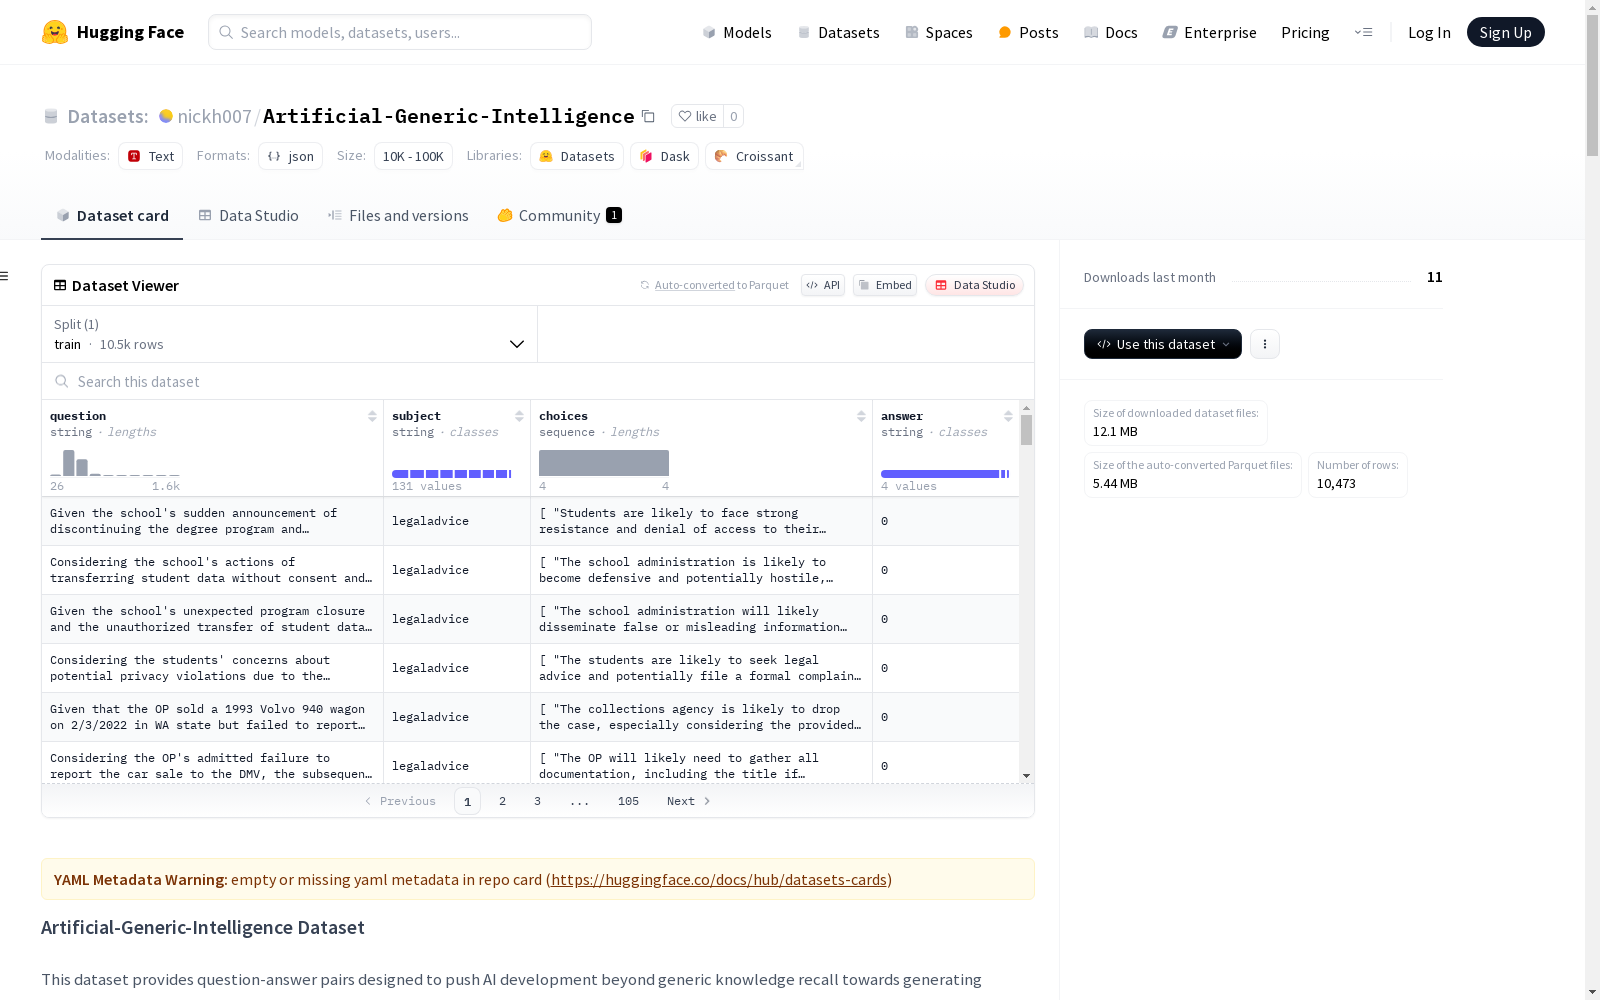Viewport: 1600px width, 1000px height.
Task: Open Data Studio from the viewer header
Action: click(x=975, y=285)
